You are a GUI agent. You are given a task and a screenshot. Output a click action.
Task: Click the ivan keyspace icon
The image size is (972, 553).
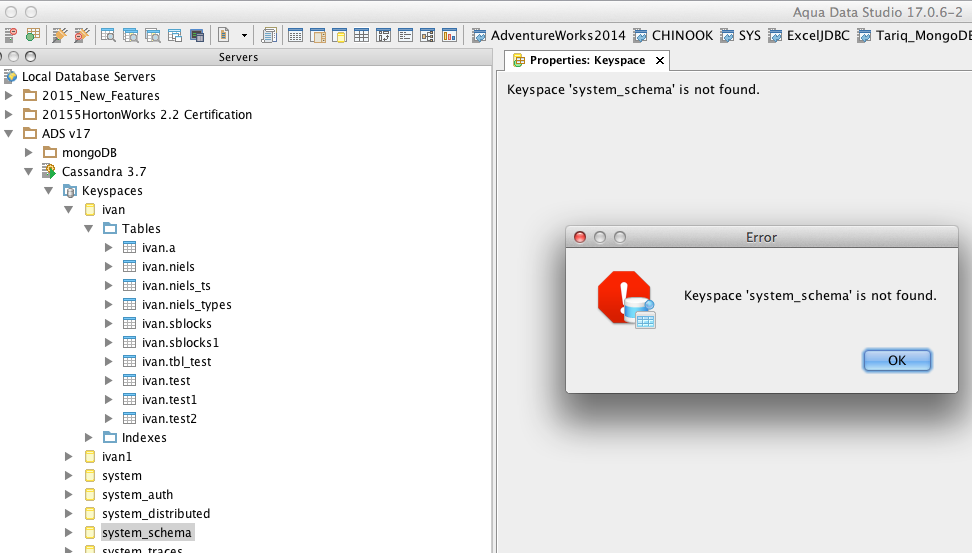click(90, 210)
